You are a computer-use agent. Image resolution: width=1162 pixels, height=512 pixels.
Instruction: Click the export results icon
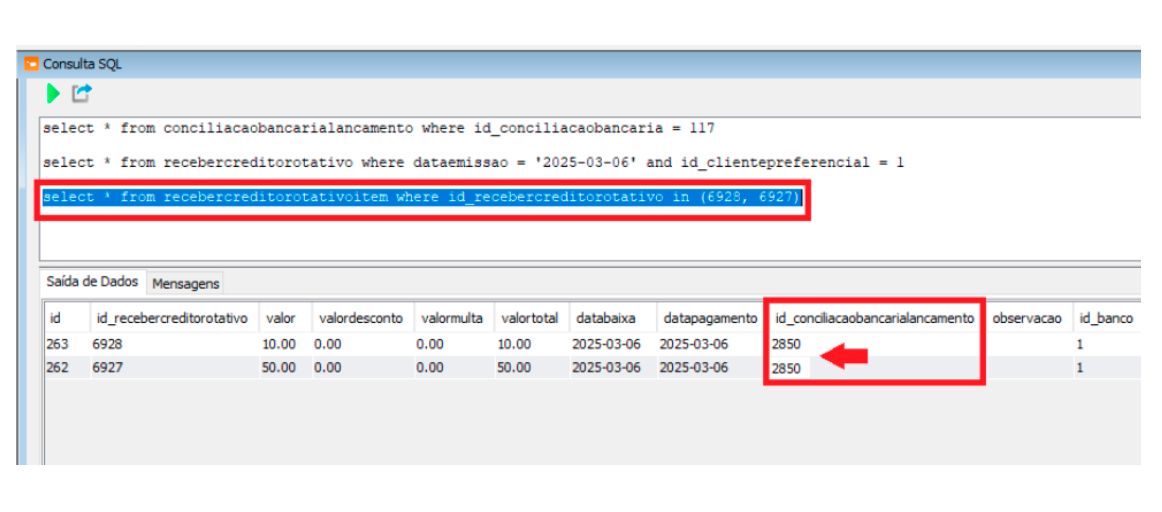(x=82, y=93)
